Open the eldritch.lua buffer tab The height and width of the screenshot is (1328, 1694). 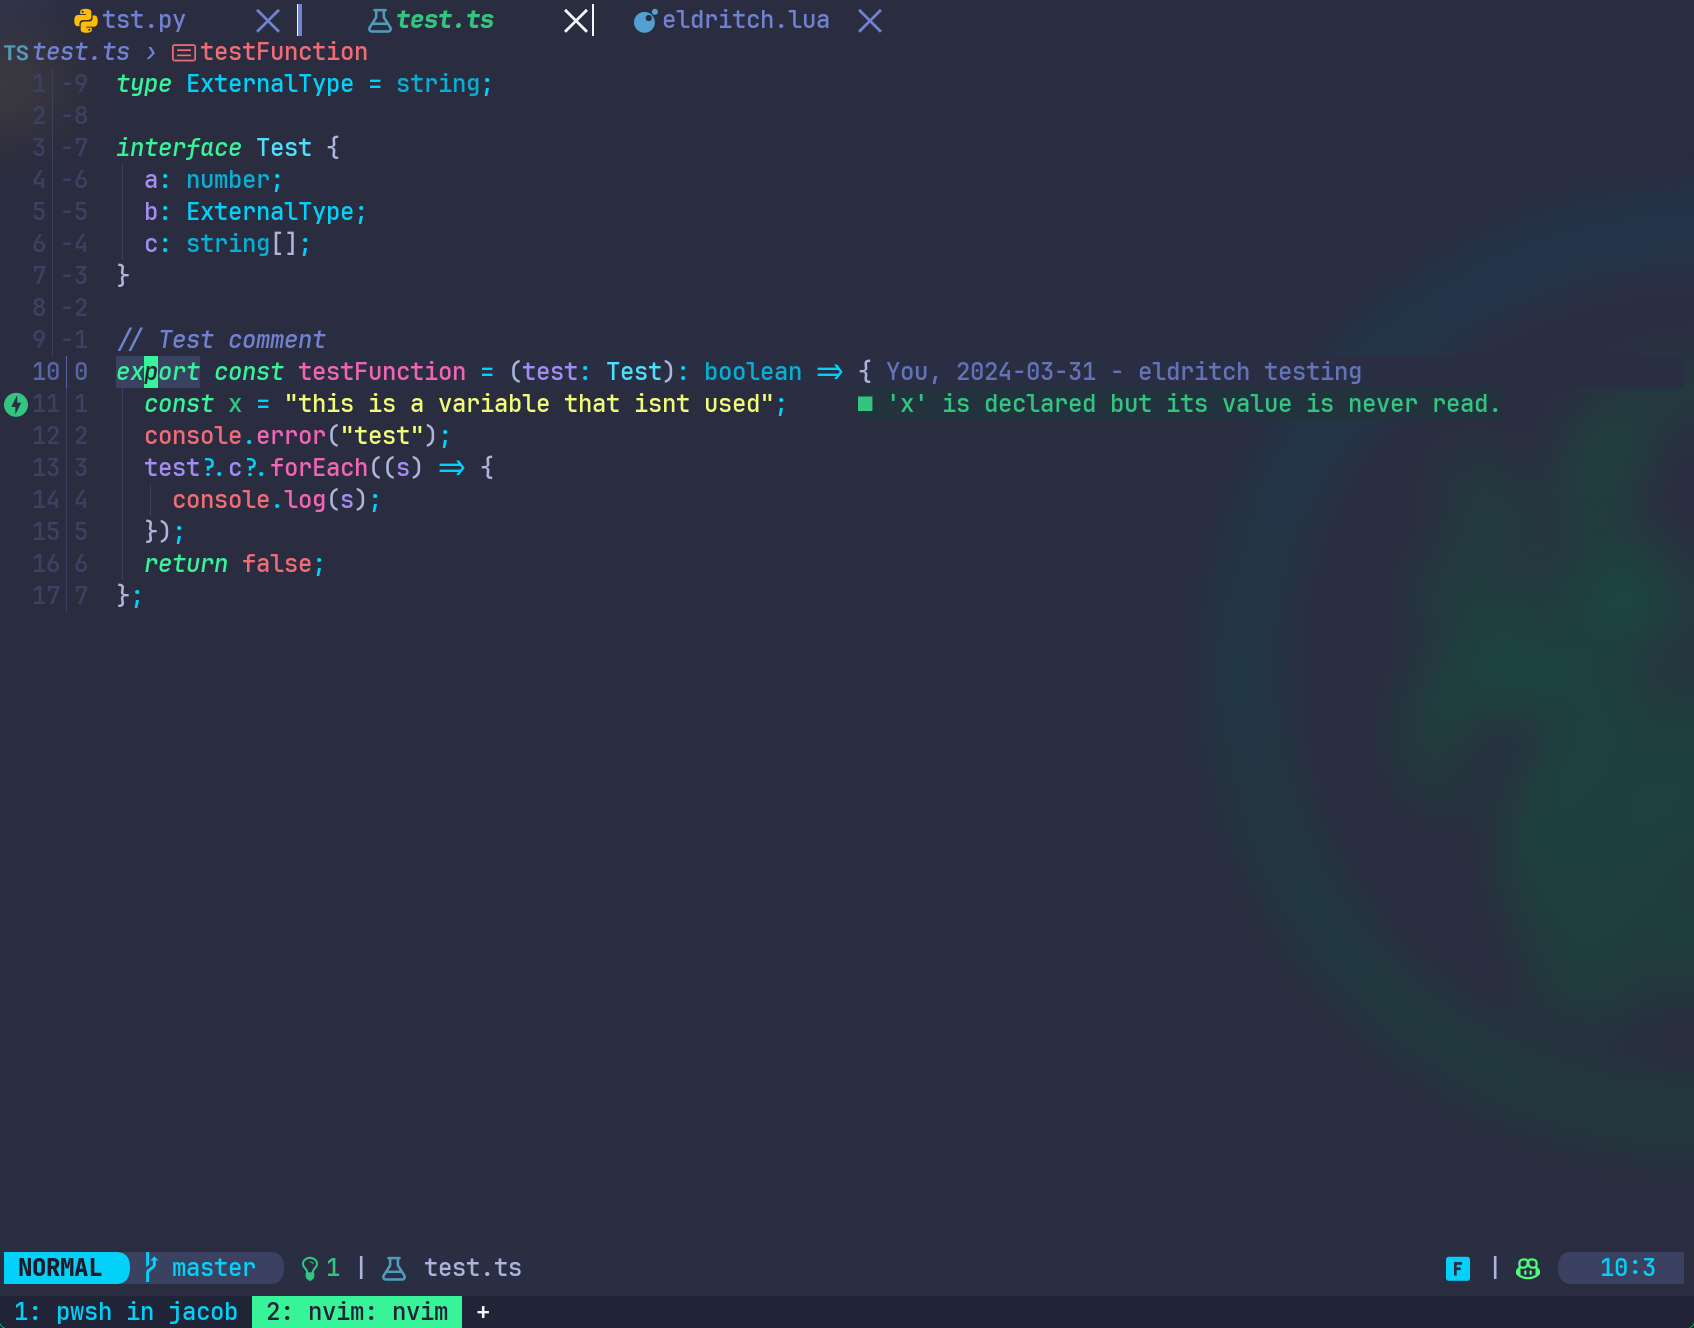click(746, 20)
